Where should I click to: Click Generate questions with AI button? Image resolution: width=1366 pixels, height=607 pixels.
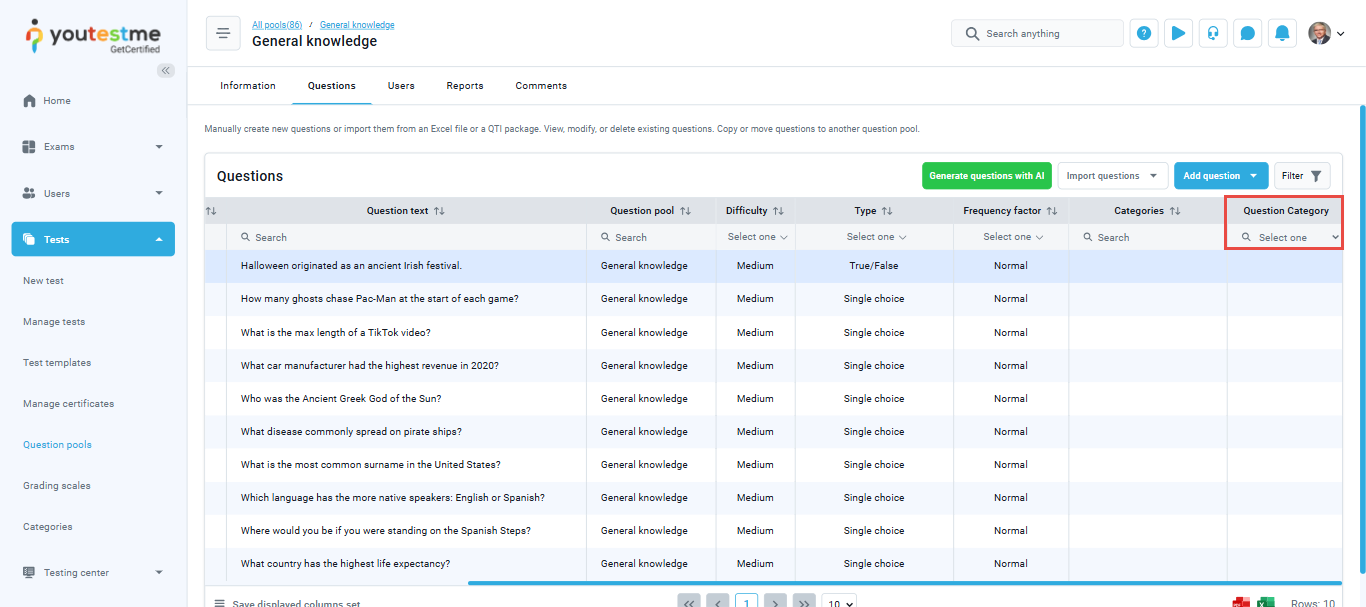coord(986,176)
